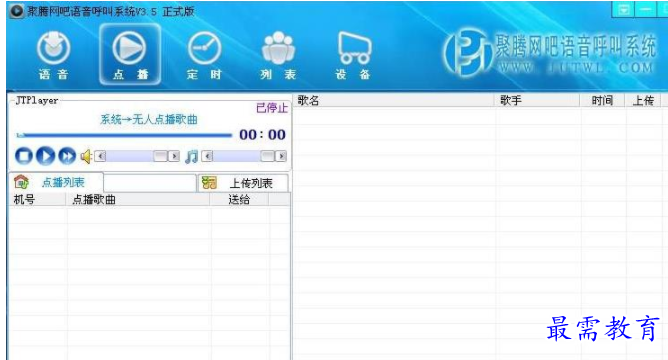The height and width of the screenshot is (360, 668).
Task: Open the 语音 voice section
Action: point(54,55)
